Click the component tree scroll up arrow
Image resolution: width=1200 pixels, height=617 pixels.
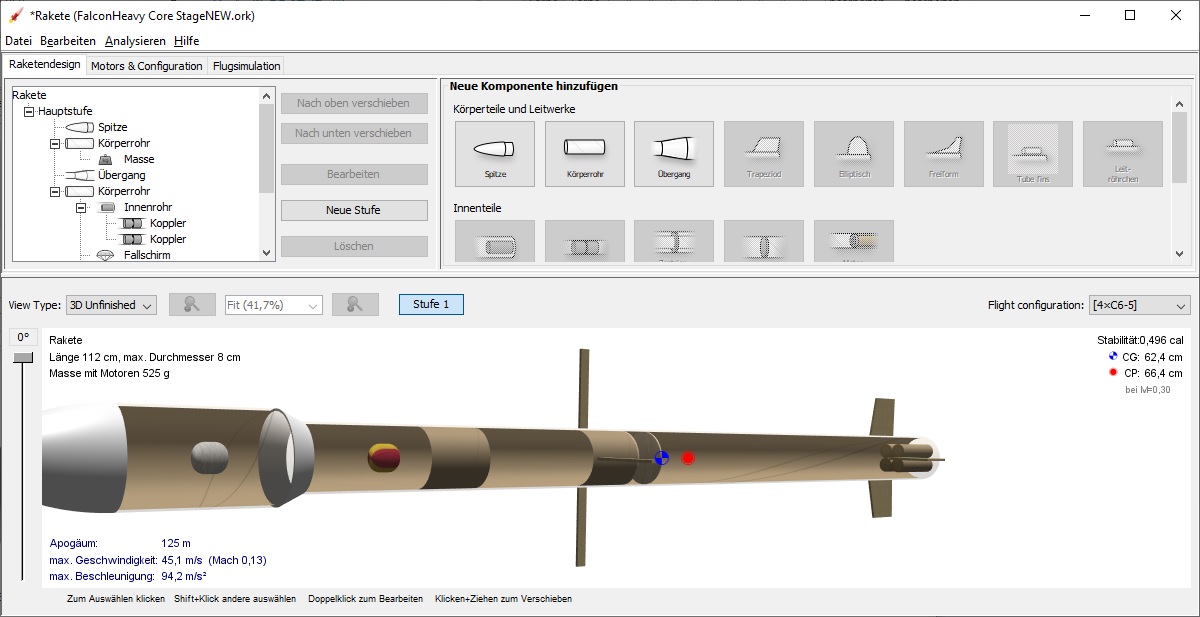click(x=266, y=96)
